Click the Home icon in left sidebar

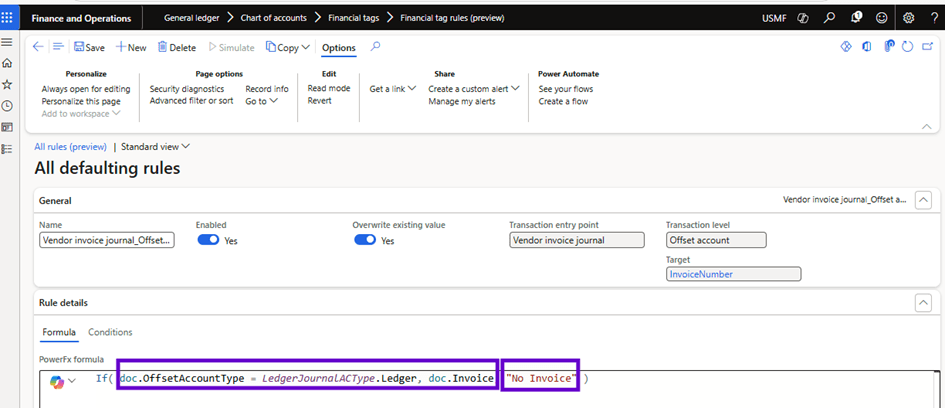pos(7,63)
